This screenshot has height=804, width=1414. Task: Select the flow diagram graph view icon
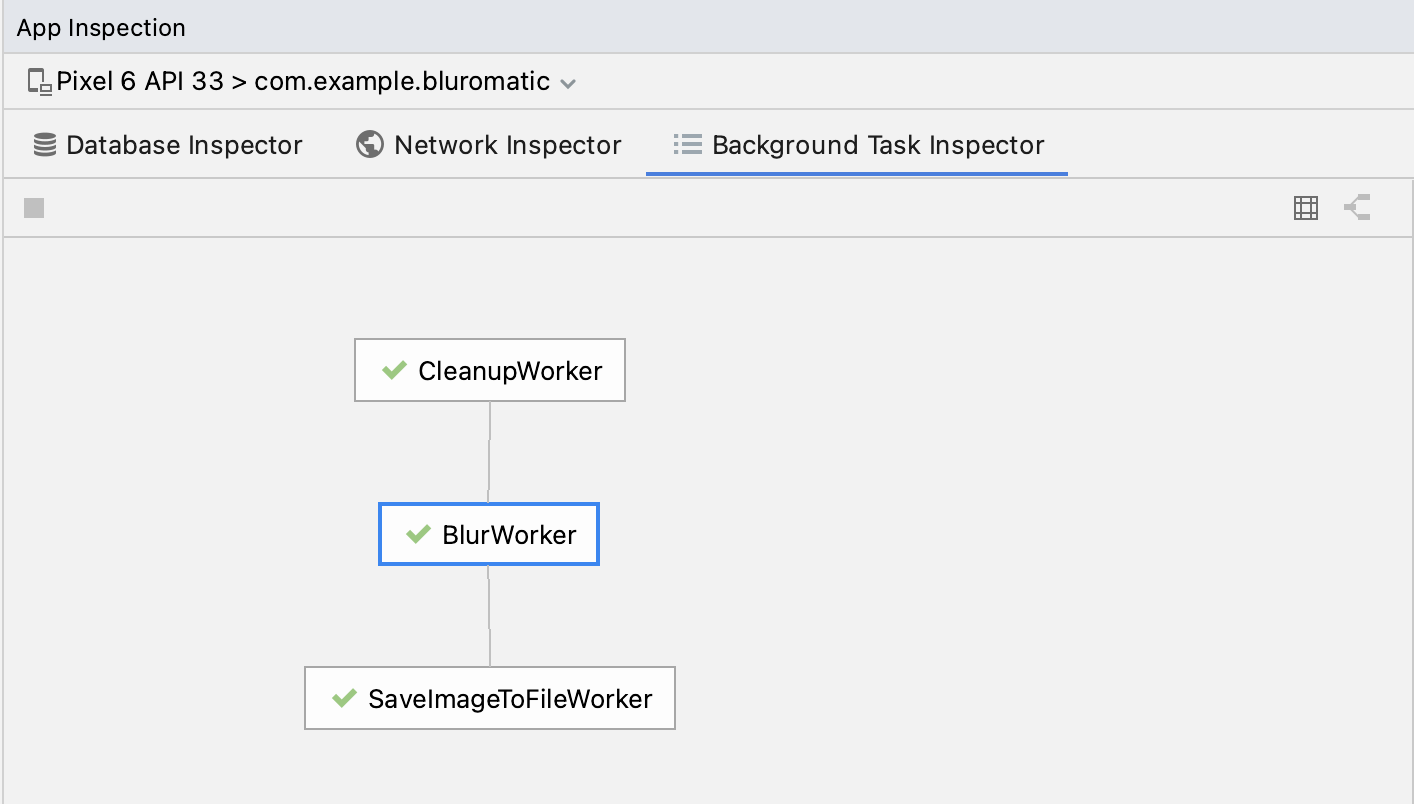tap(1357, 208)
